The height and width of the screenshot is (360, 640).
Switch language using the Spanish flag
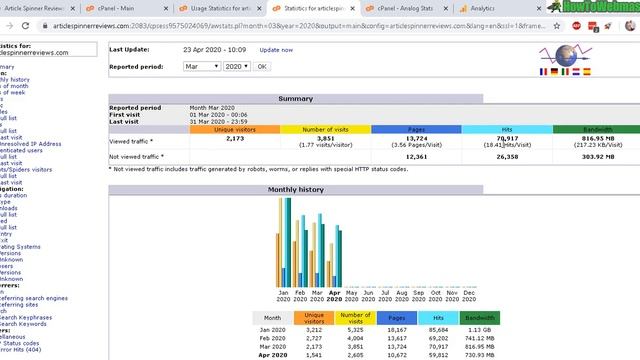coord(587,72)
